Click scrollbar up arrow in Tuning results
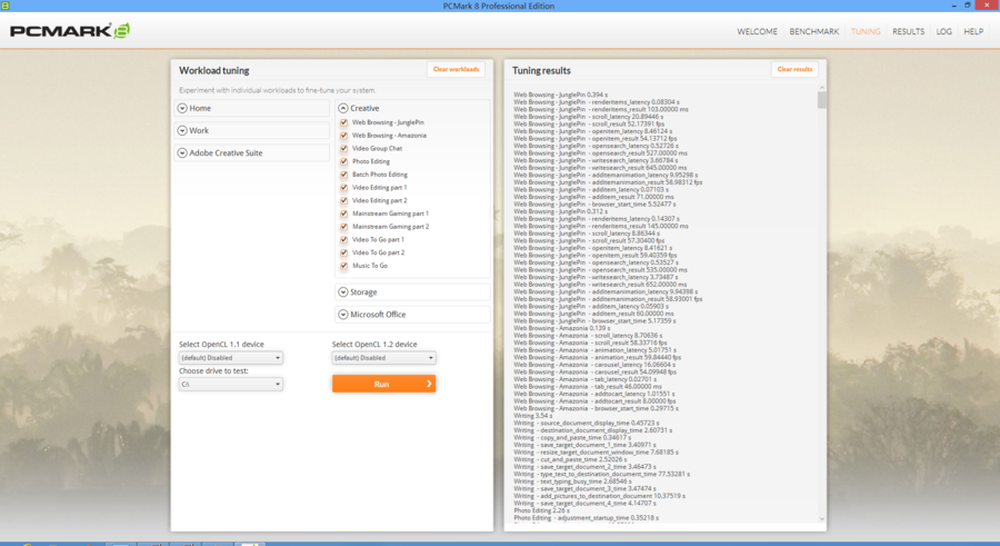This screenshot has width=1000, height=546. click(821, 87)
